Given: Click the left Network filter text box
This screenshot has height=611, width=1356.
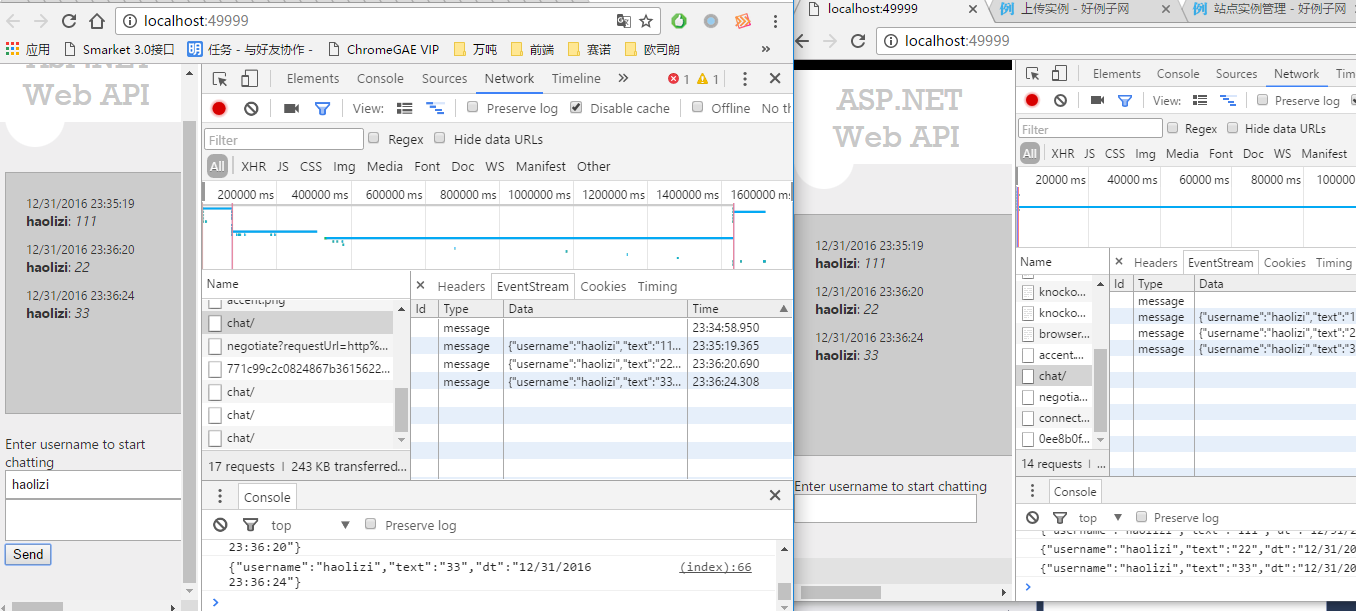Looking at the screenshot, I should 284,140.
